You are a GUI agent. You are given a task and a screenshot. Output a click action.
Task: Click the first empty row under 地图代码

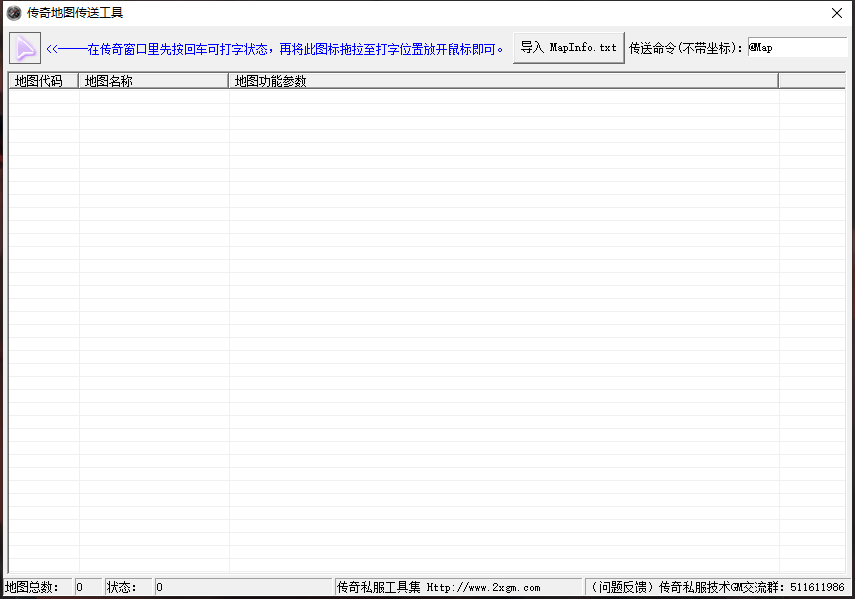pyautogui.click(x=43, y=96)
